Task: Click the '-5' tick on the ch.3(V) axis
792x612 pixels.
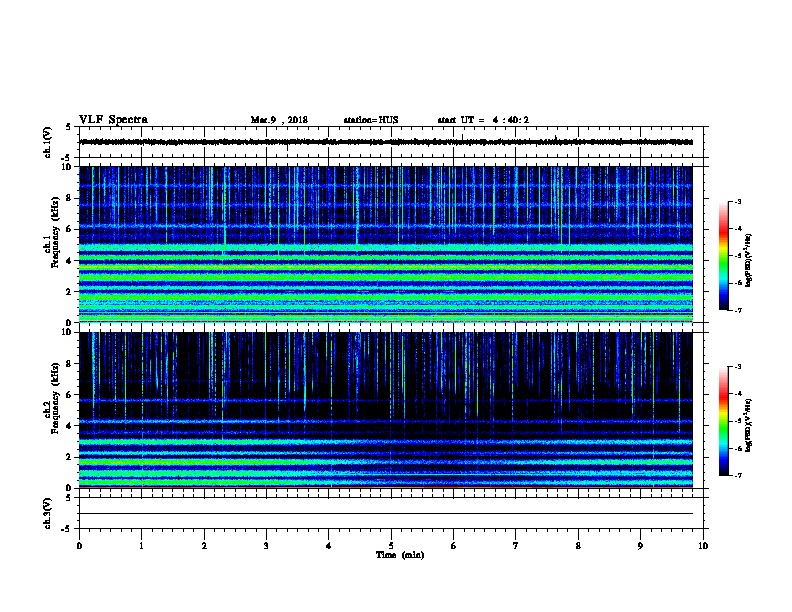Action: pos(67,529)
